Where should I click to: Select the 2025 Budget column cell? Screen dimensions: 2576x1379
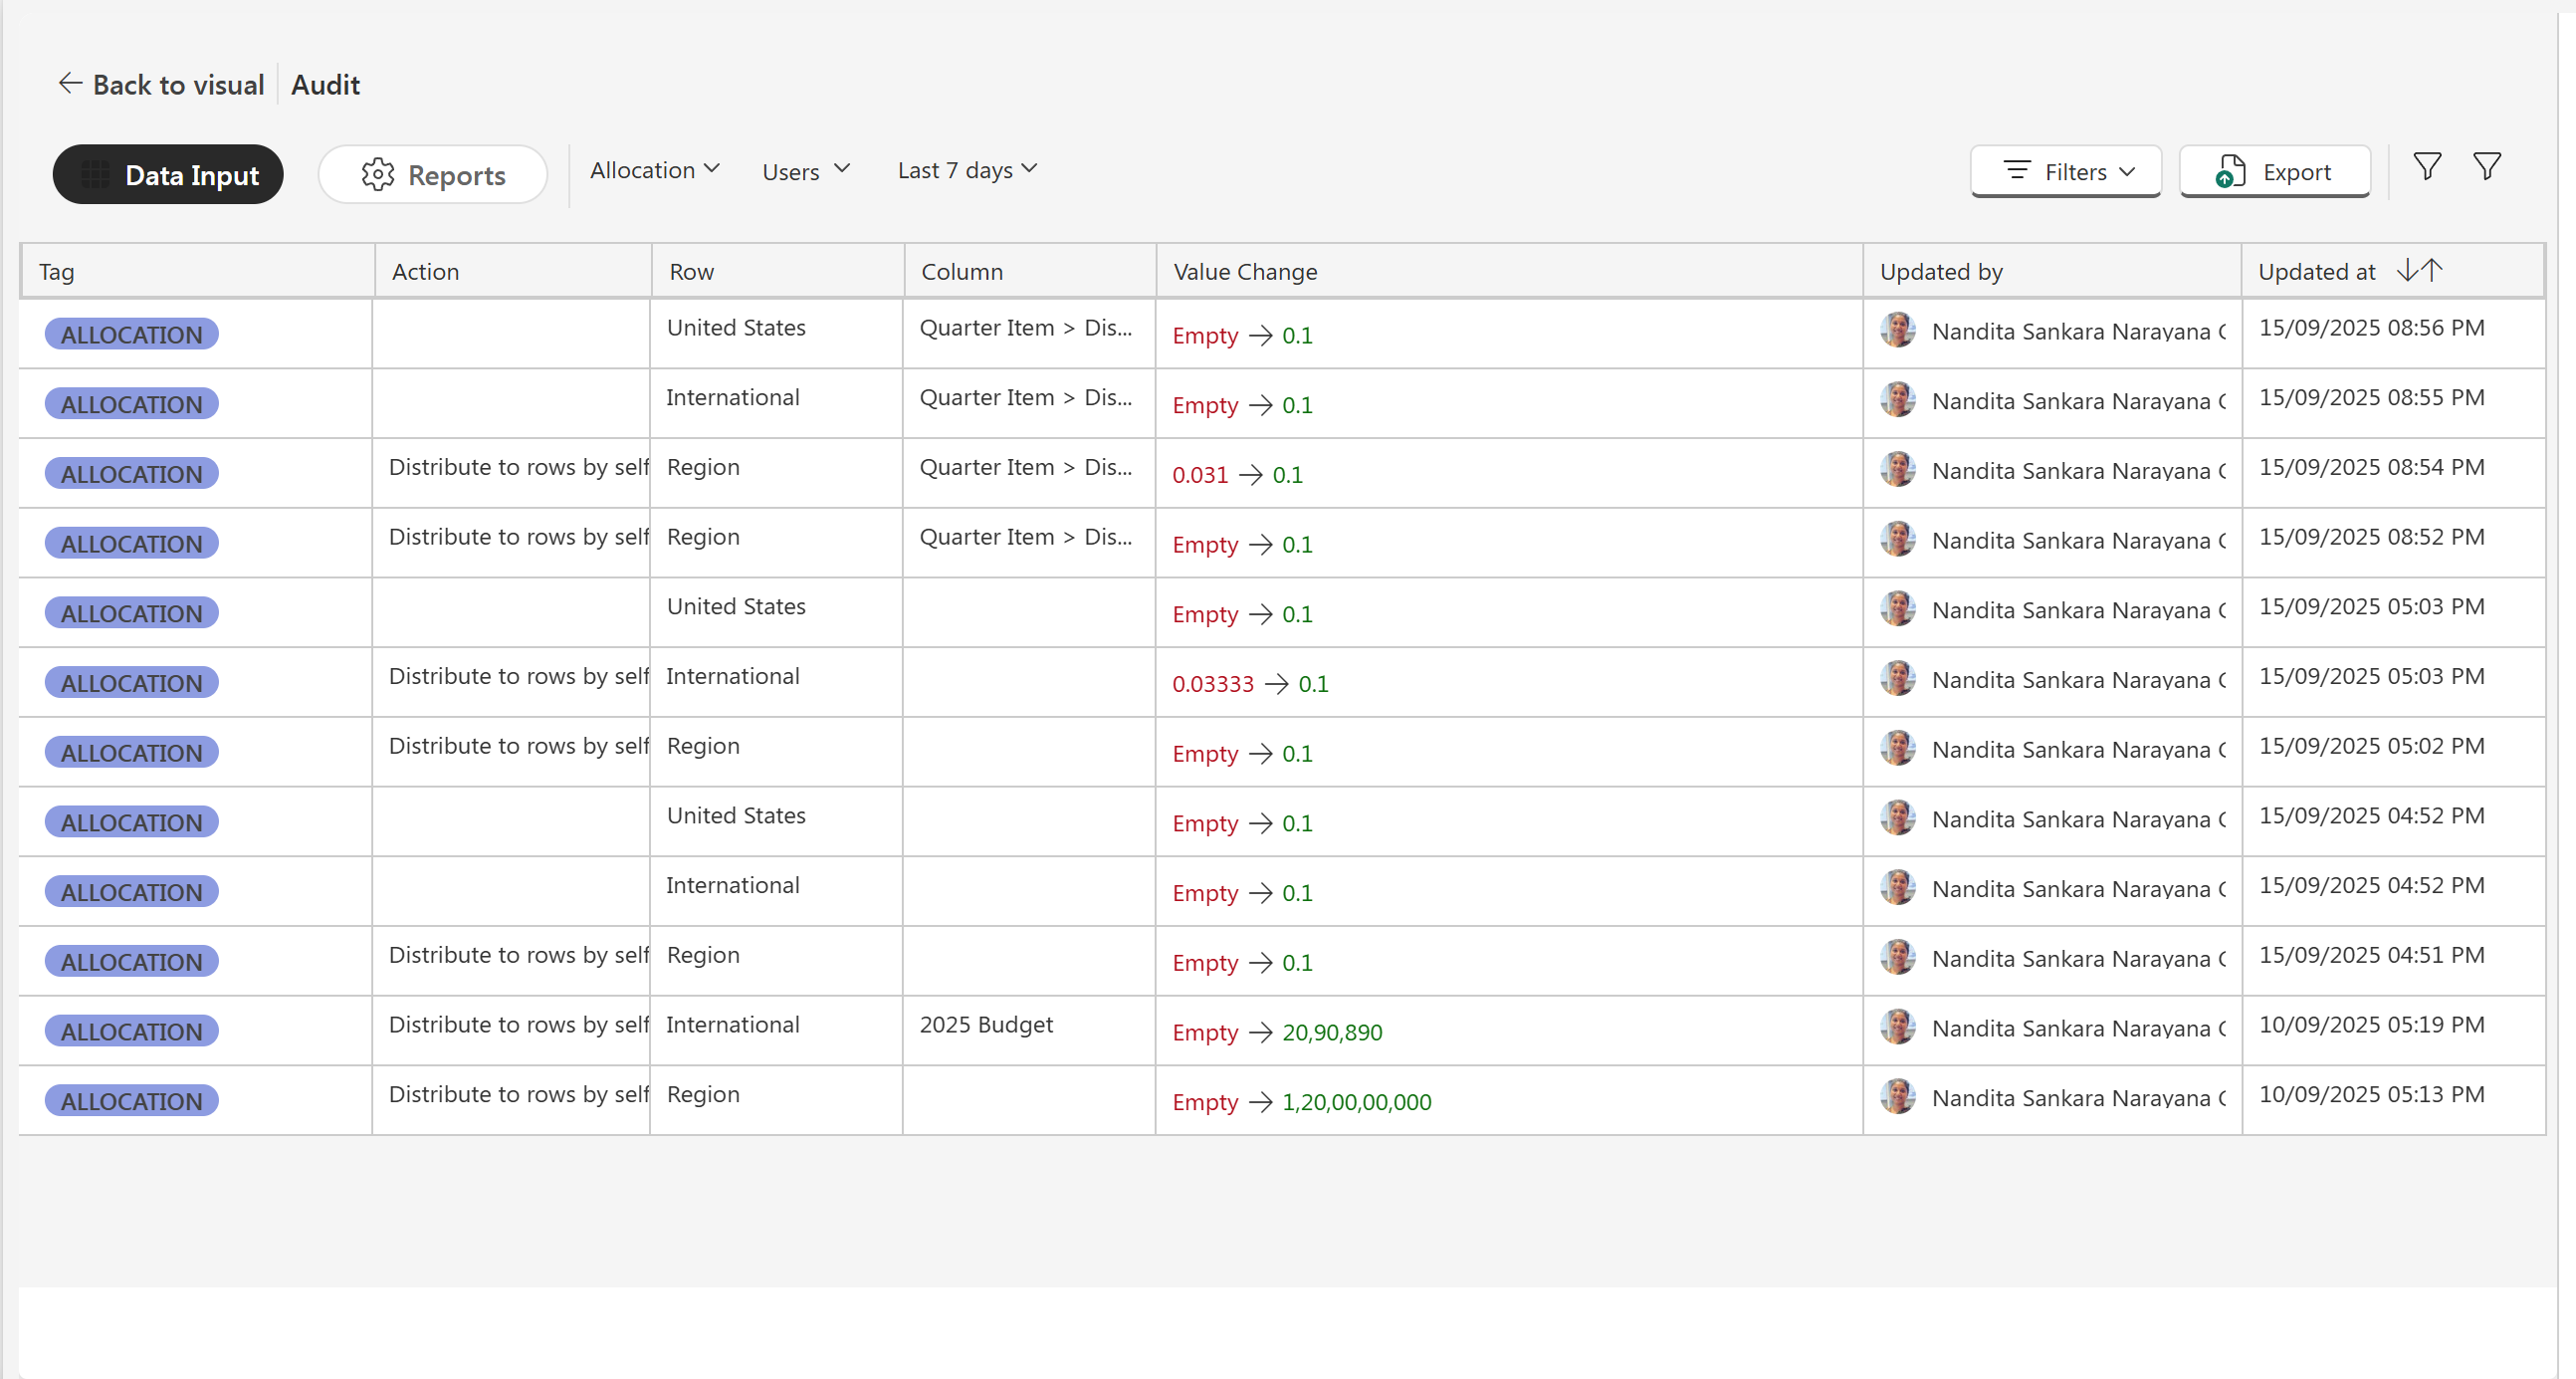coord(985,1025)
